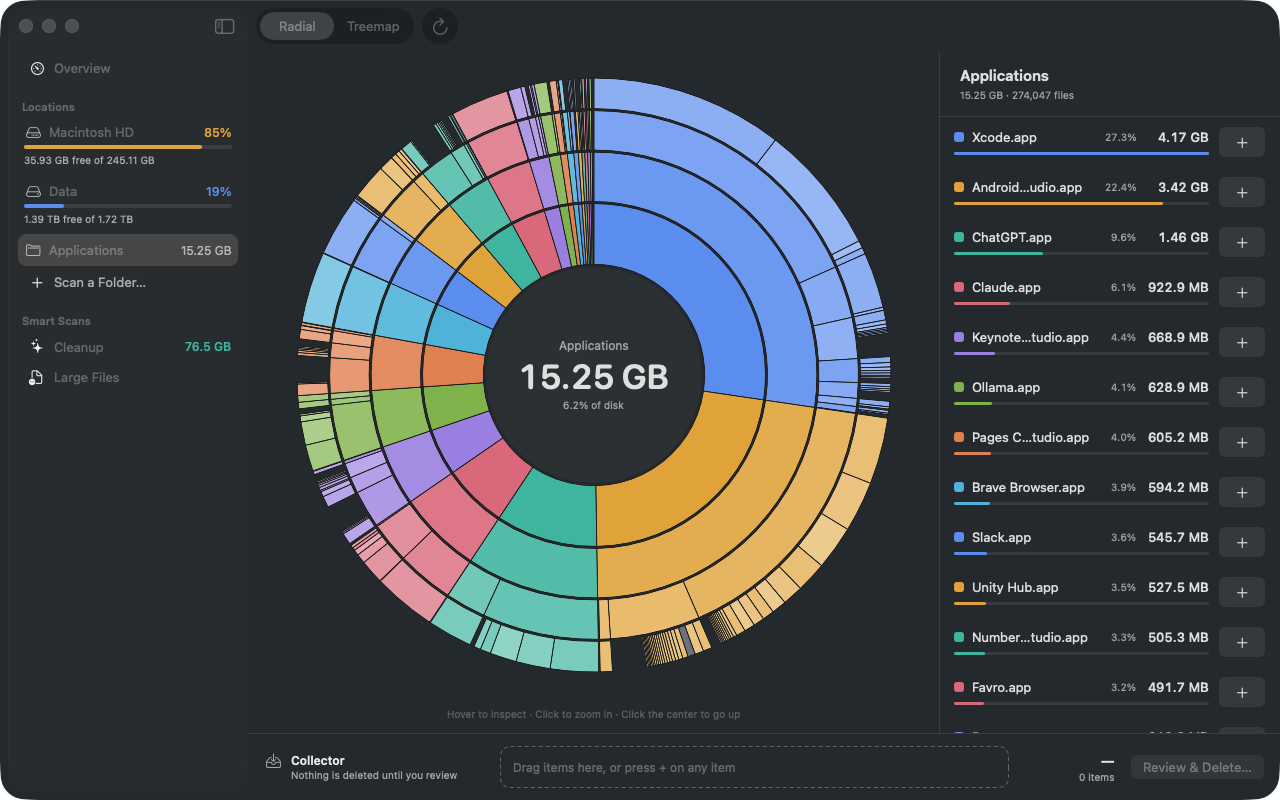Image resolution: width=1280 pixels, height=800 pixels.
Task: Add Favro.app to the collector
Action: 1242,693
